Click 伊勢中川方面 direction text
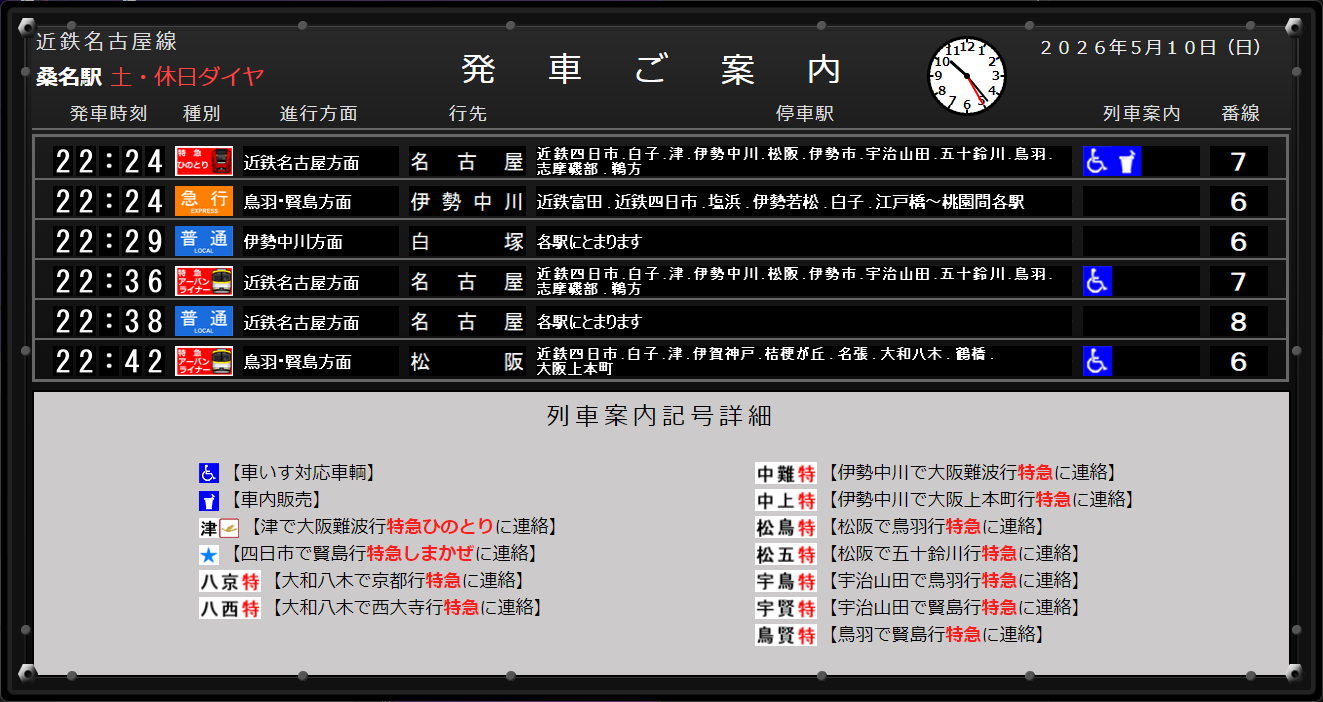The image size is (1323, 702). pyautogui.click(x=293, y=242)
